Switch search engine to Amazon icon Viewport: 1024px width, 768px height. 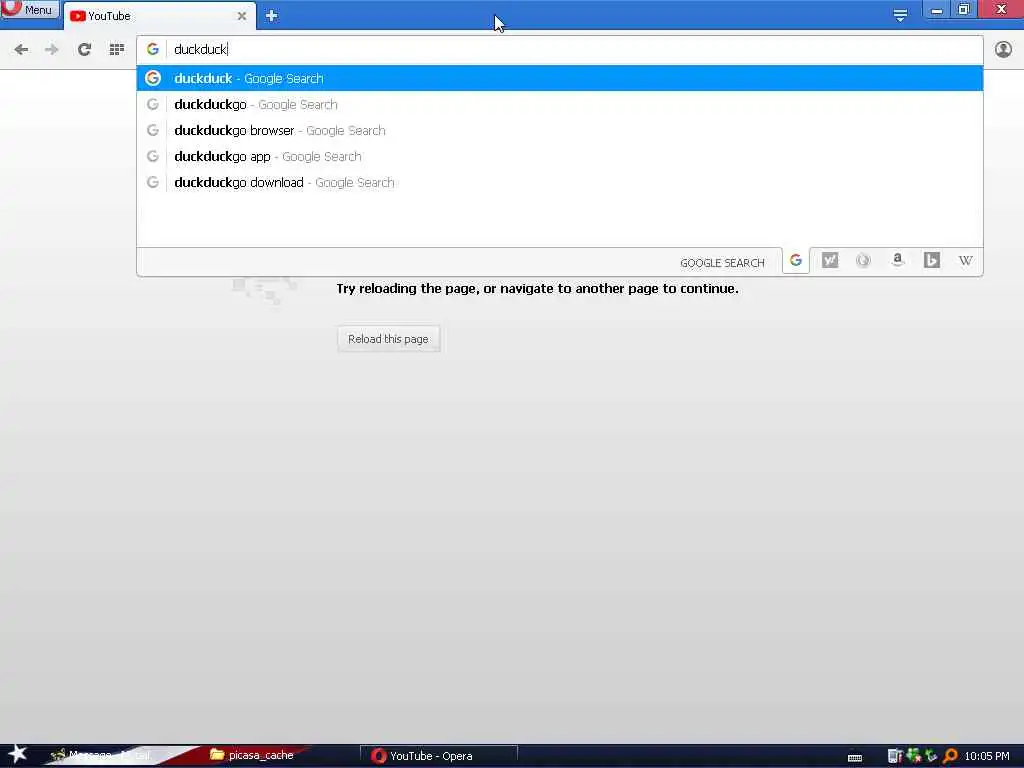pyautogui.click(x=897, y=261)
